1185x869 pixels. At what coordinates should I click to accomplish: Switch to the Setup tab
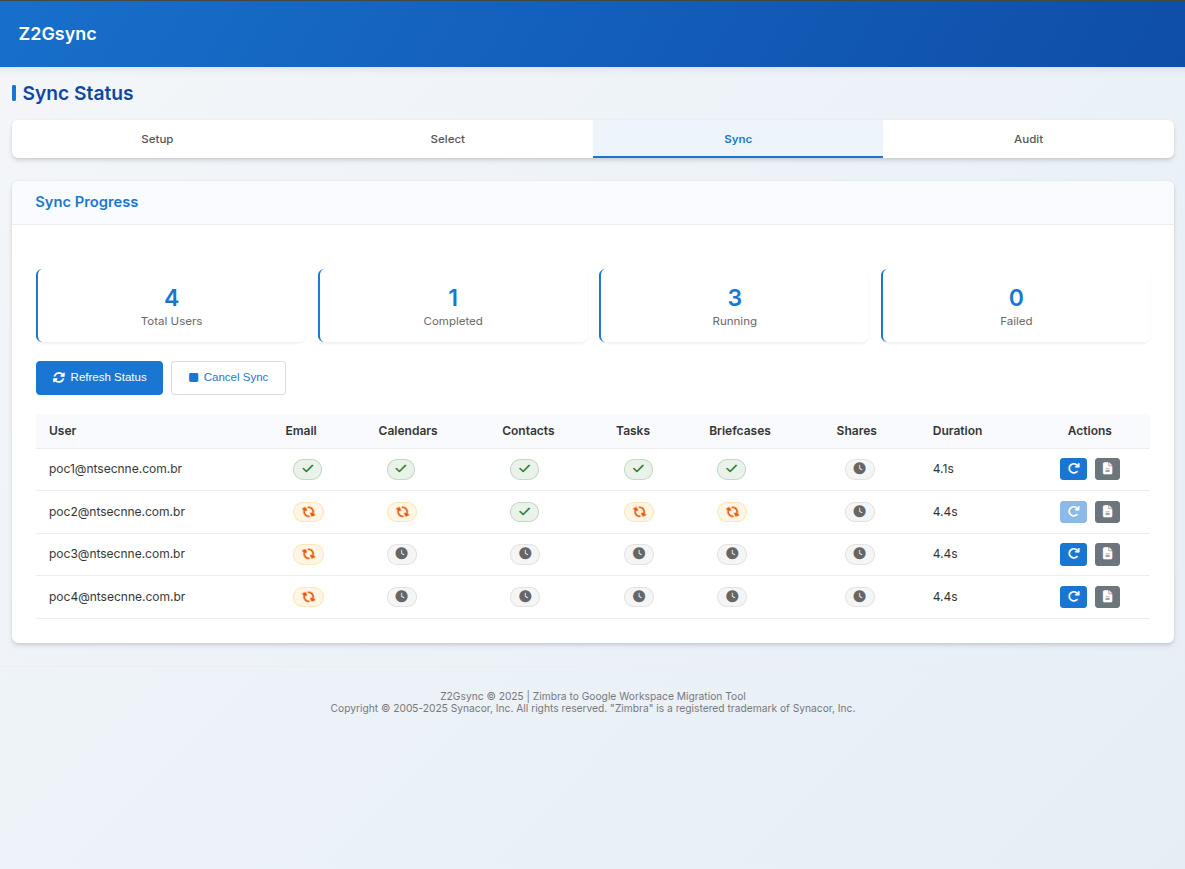(x=157, y=139)
